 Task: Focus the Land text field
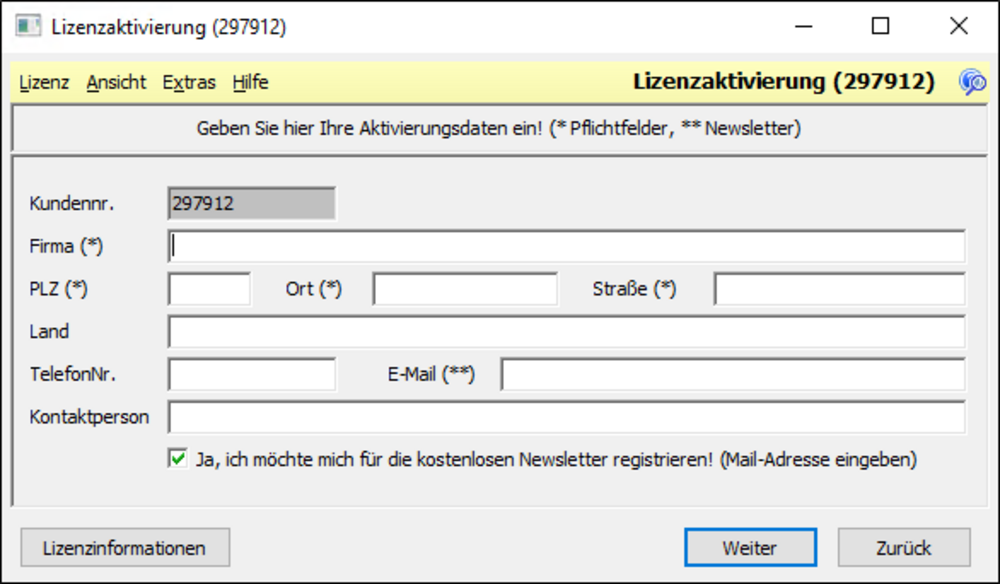point(567,332)
